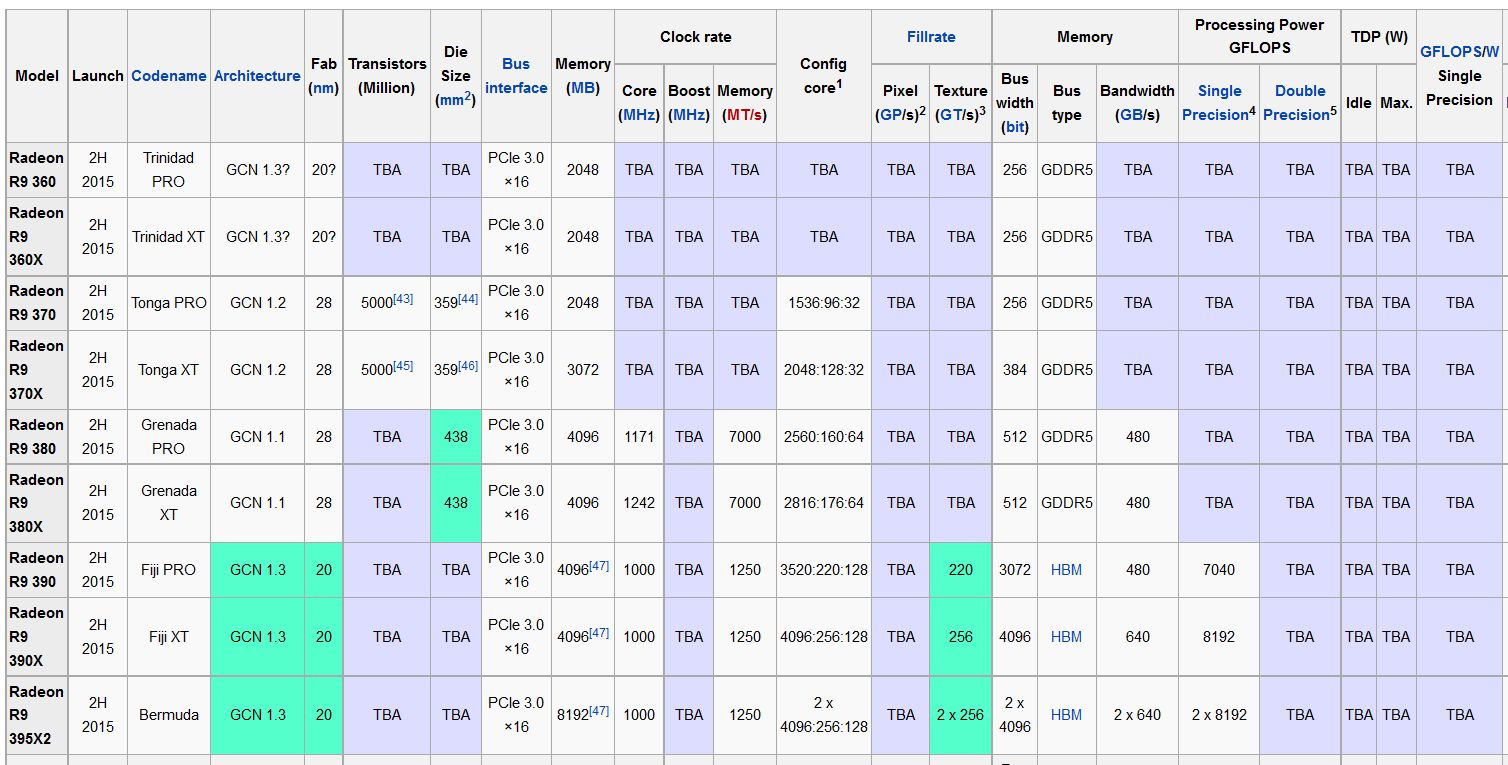Click the nm link under Fab
Screen dimensions: 1508x765
324,88
